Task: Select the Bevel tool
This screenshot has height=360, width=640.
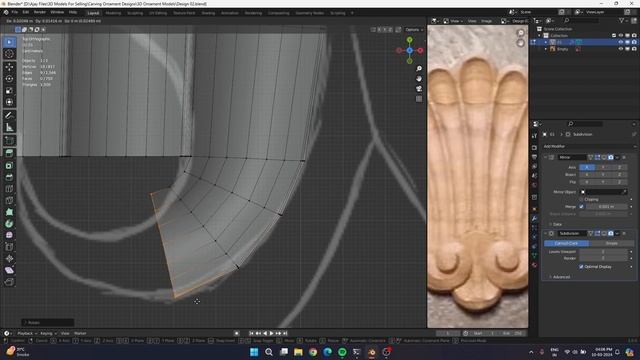Action: [9, 177]
